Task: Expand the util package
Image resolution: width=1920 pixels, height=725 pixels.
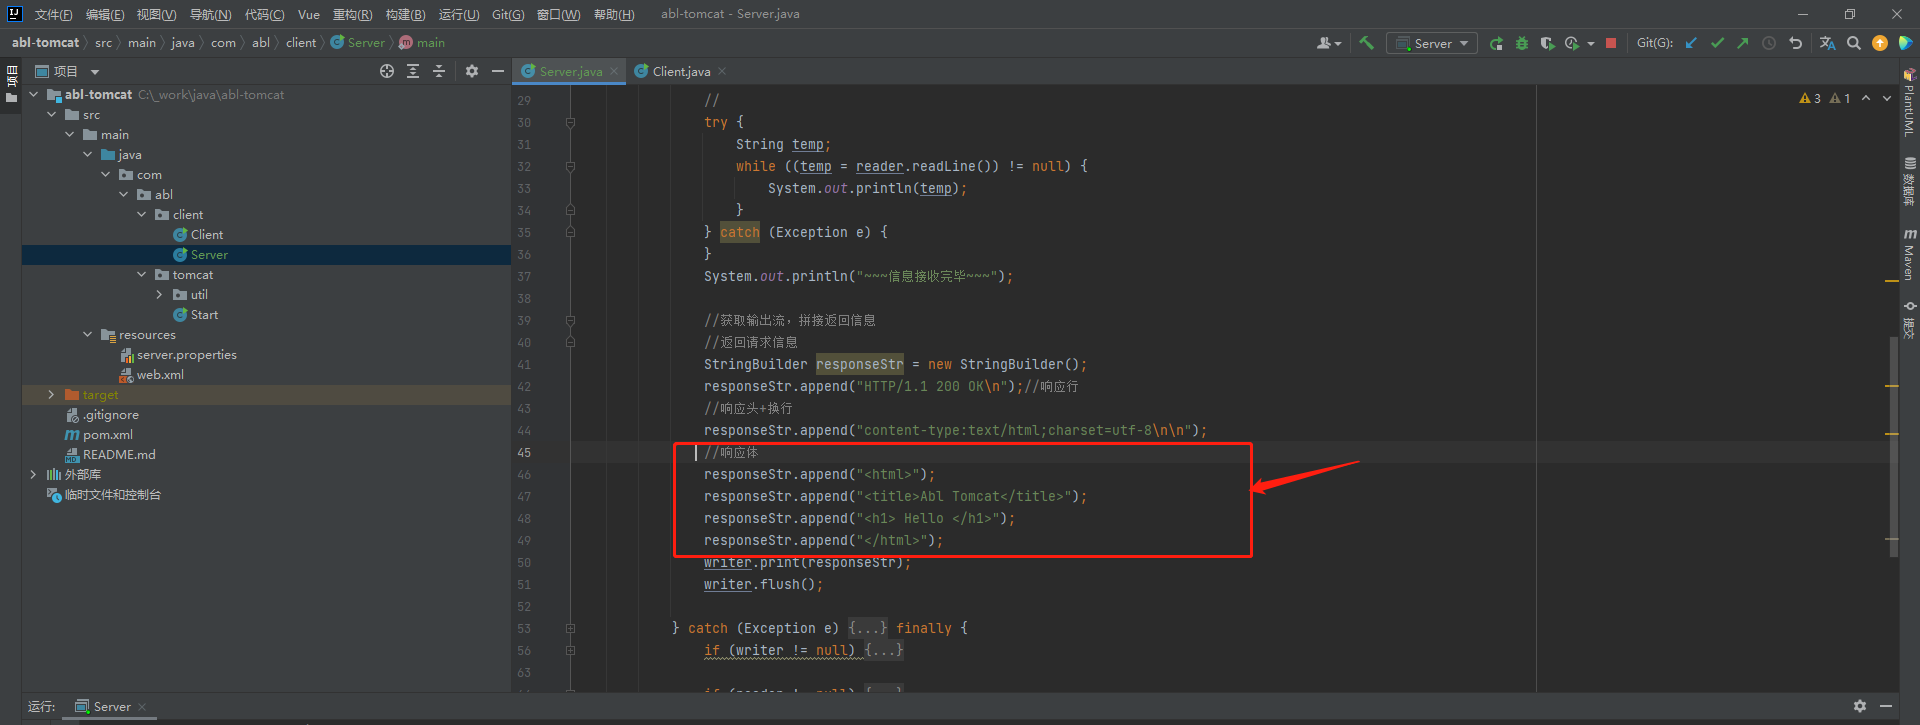Action: click(x=160, y=294)
